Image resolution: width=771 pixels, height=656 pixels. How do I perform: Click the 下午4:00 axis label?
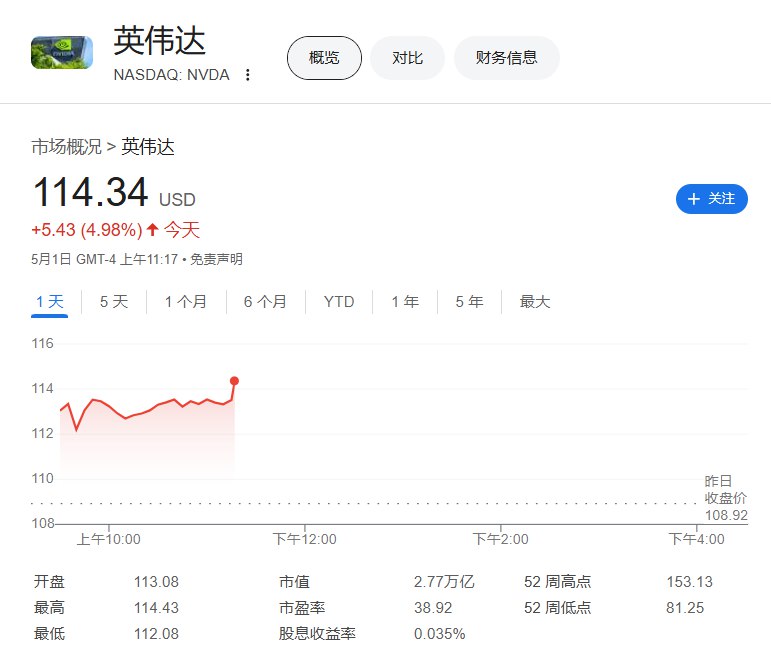(696, 539)
